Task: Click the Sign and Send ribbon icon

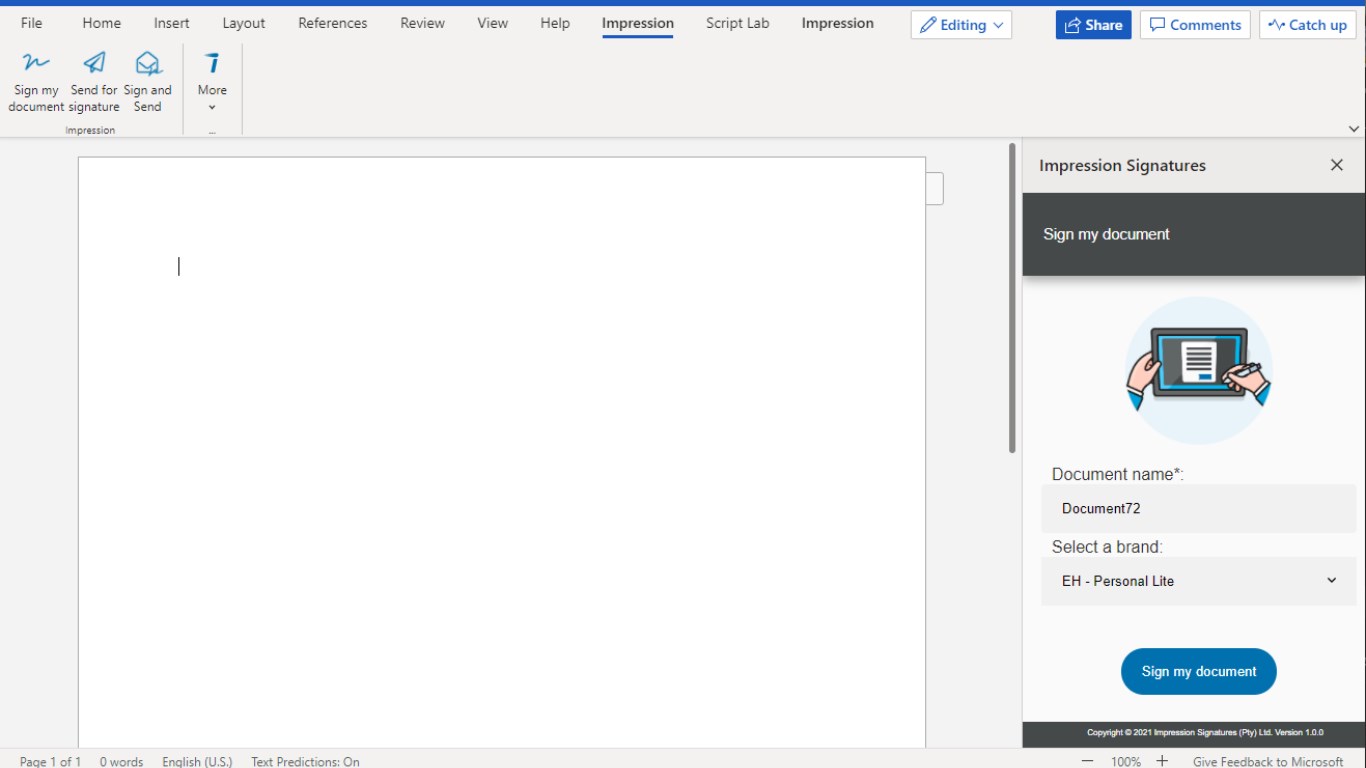Action: click(148, 82)
